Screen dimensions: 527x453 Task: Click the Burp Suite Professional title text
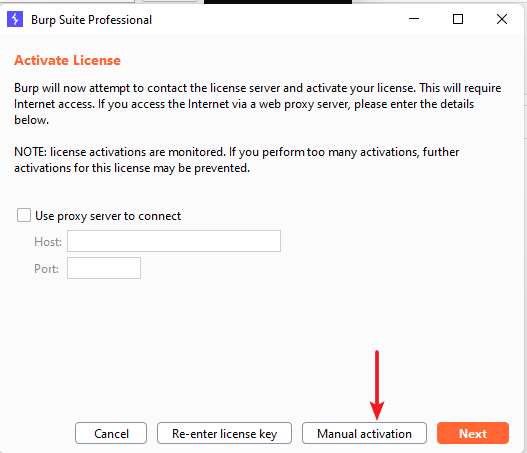click(91, 20)
